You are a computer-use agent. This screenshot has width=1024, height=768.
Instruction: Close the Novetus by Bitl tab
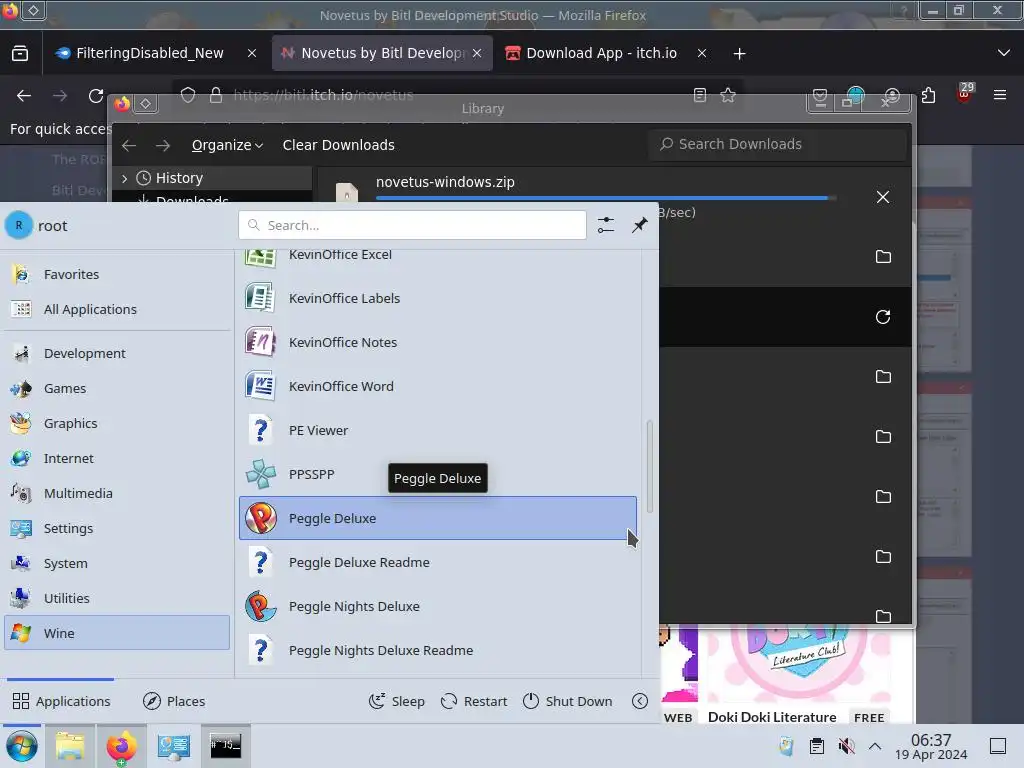point(477,54)
